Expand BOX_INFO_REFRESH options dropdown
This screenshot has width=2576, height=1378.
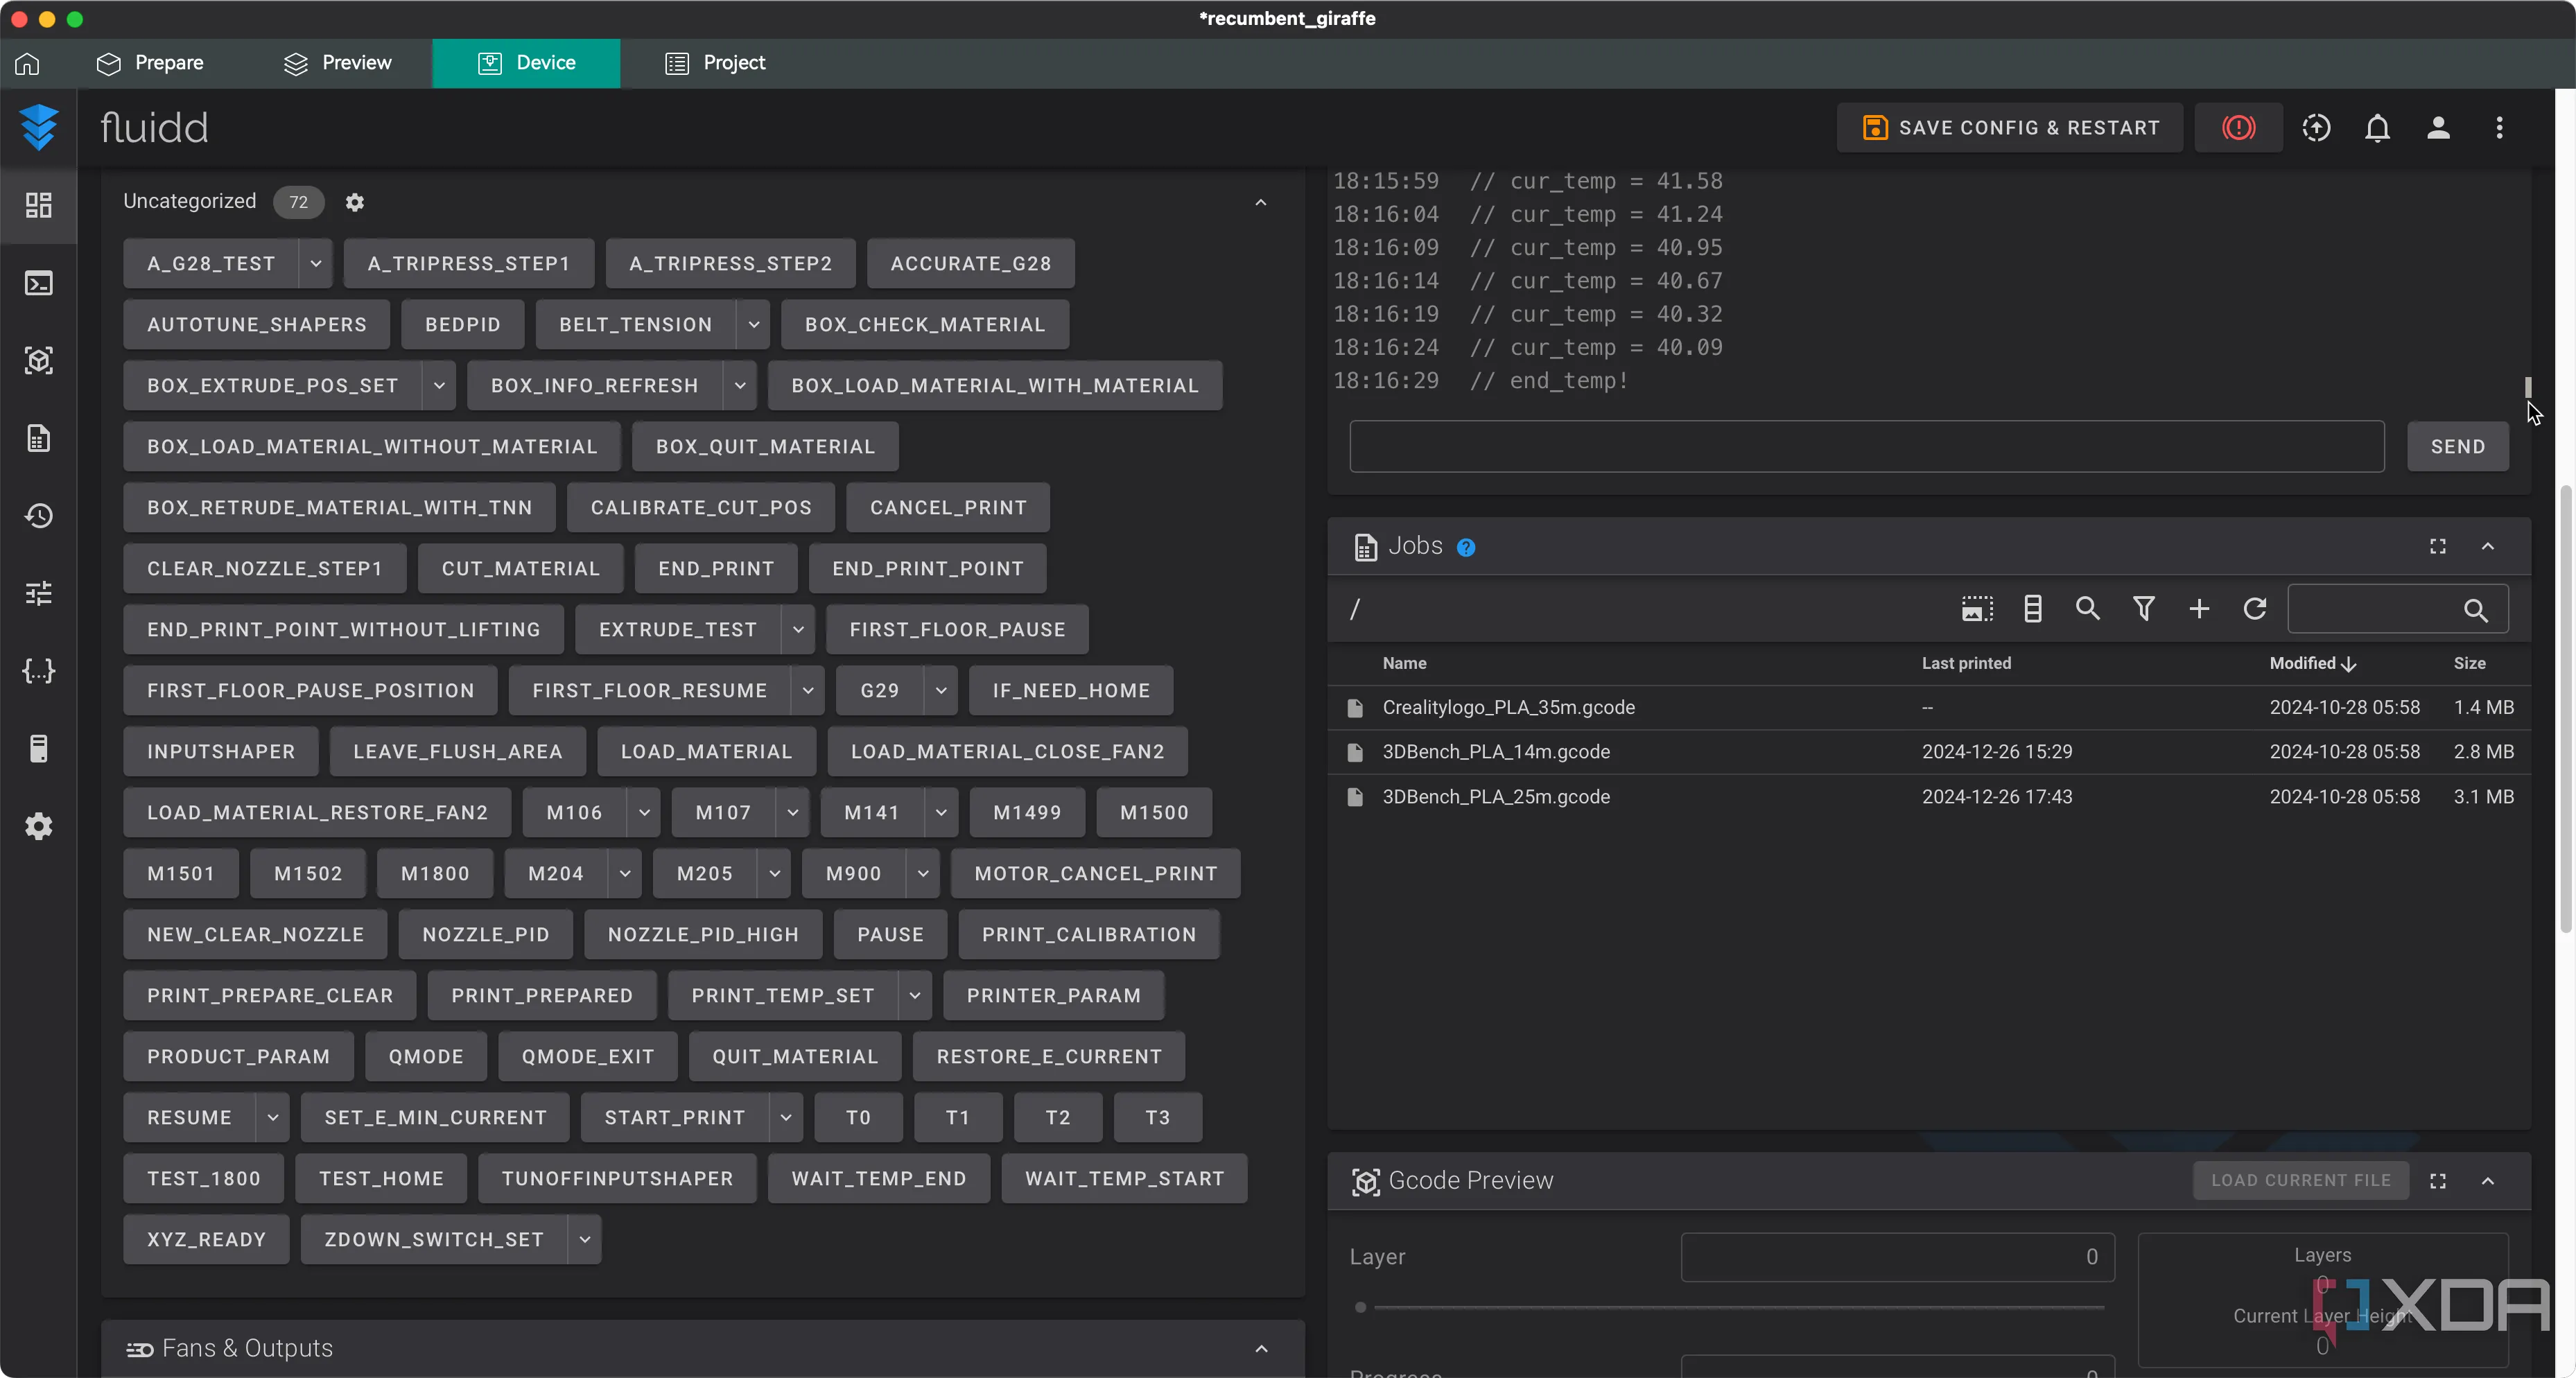[x=739, y=386]
